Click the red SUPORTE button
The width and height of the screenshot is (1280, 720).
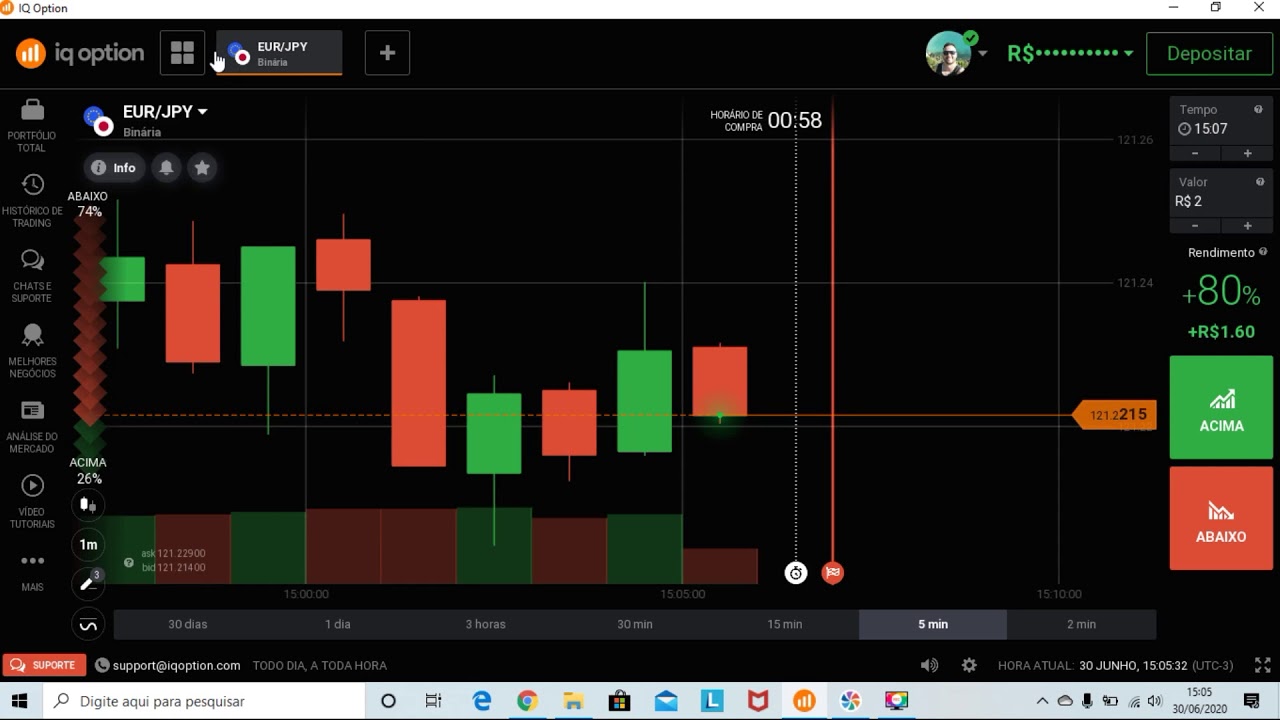point(43,665)
